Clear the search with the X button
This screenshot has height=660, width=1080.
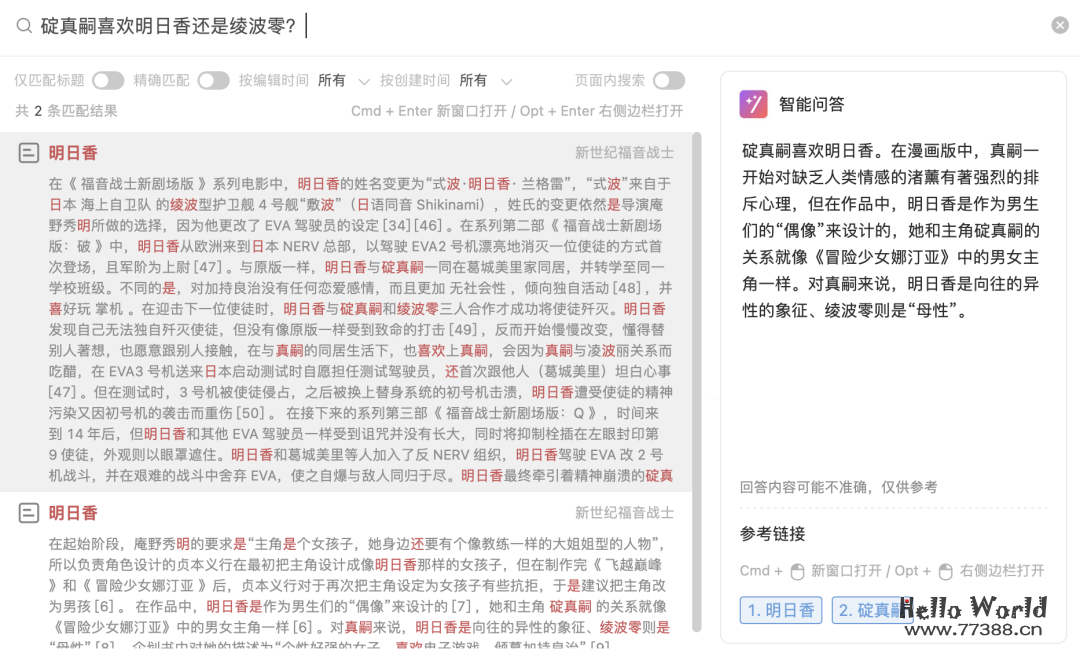tap(1060, 25)
